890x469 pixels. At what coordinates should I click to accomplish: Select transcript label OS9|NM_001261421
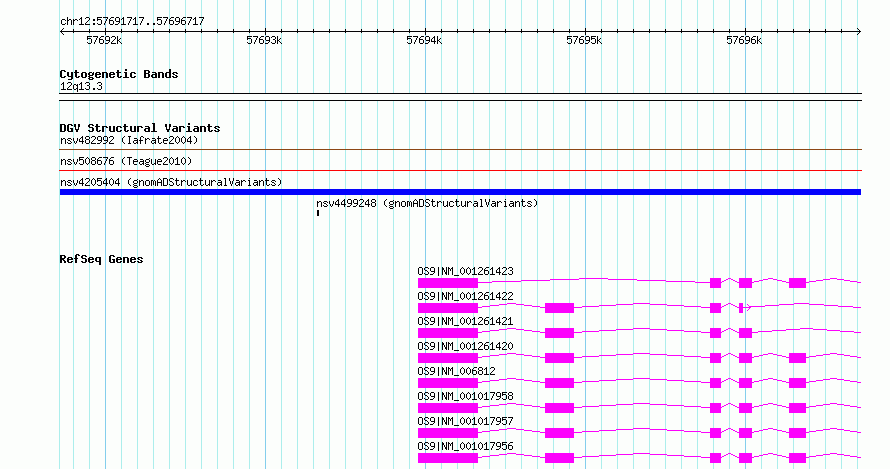pos(465,321)
